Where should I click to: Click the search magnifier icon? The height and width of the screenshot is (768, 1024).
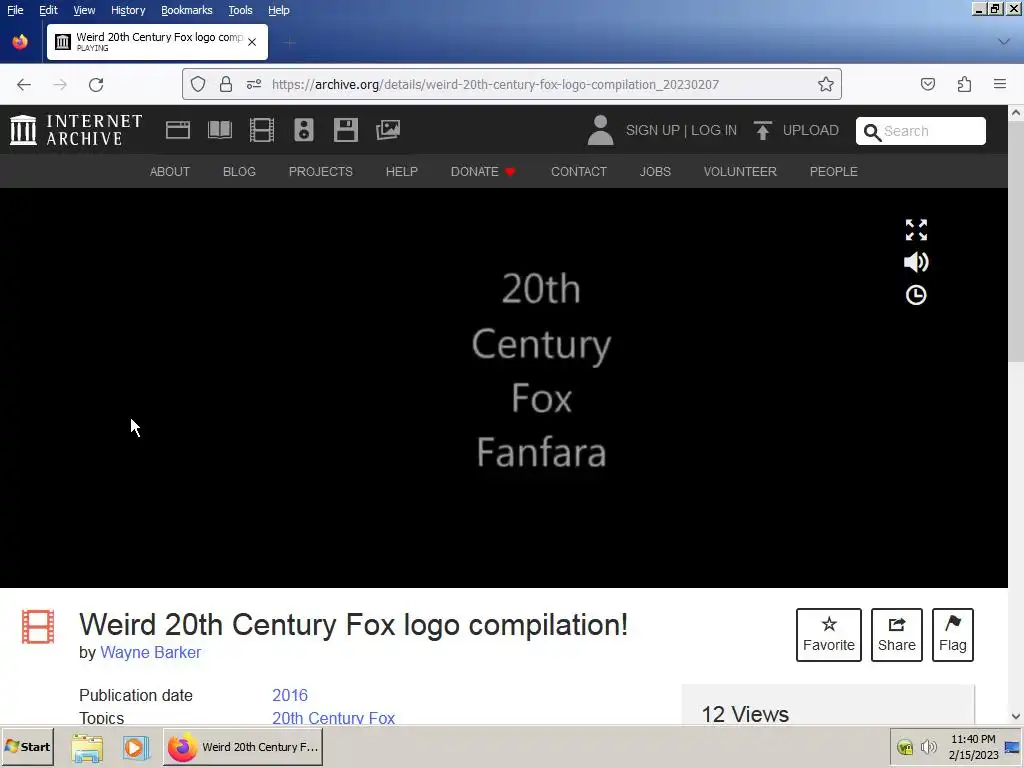point(872,133)
